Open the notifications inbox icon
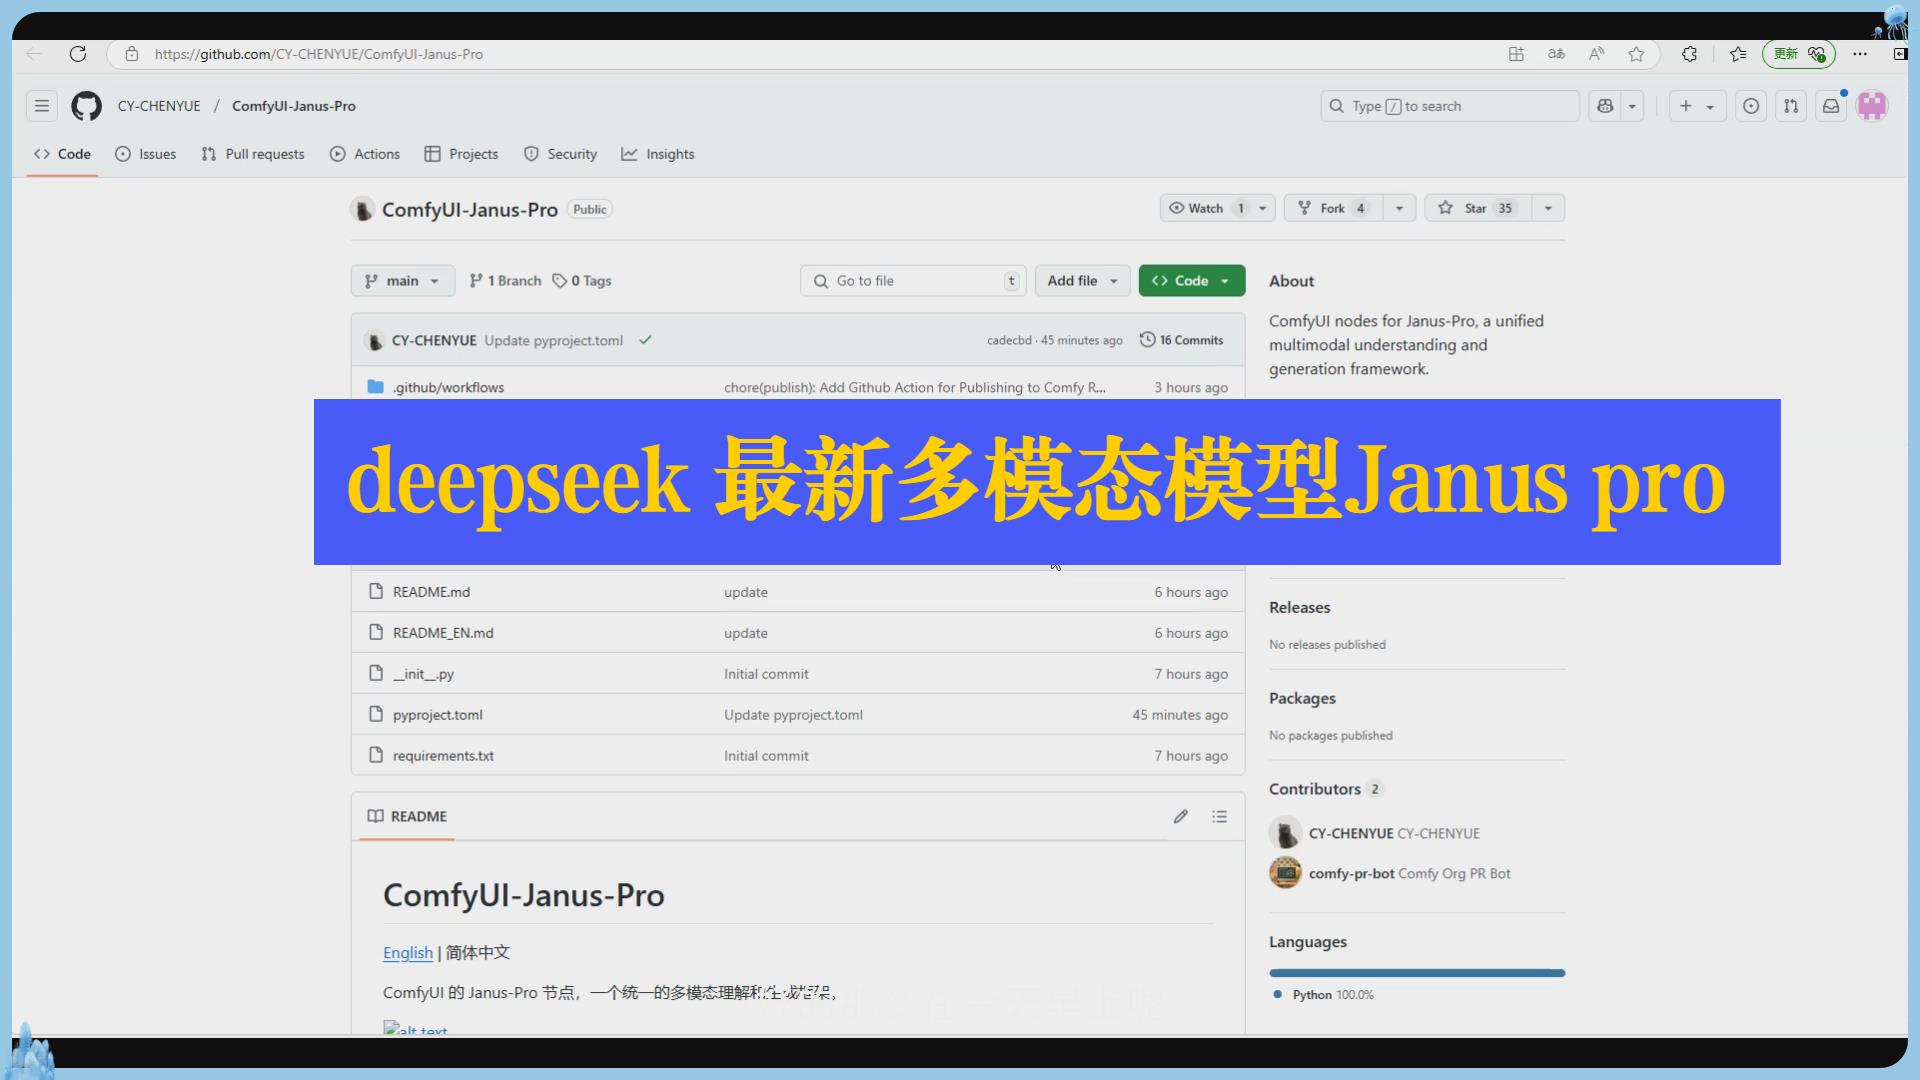This screenshot has height=1080, width=1920. (x=1831, y=106)
